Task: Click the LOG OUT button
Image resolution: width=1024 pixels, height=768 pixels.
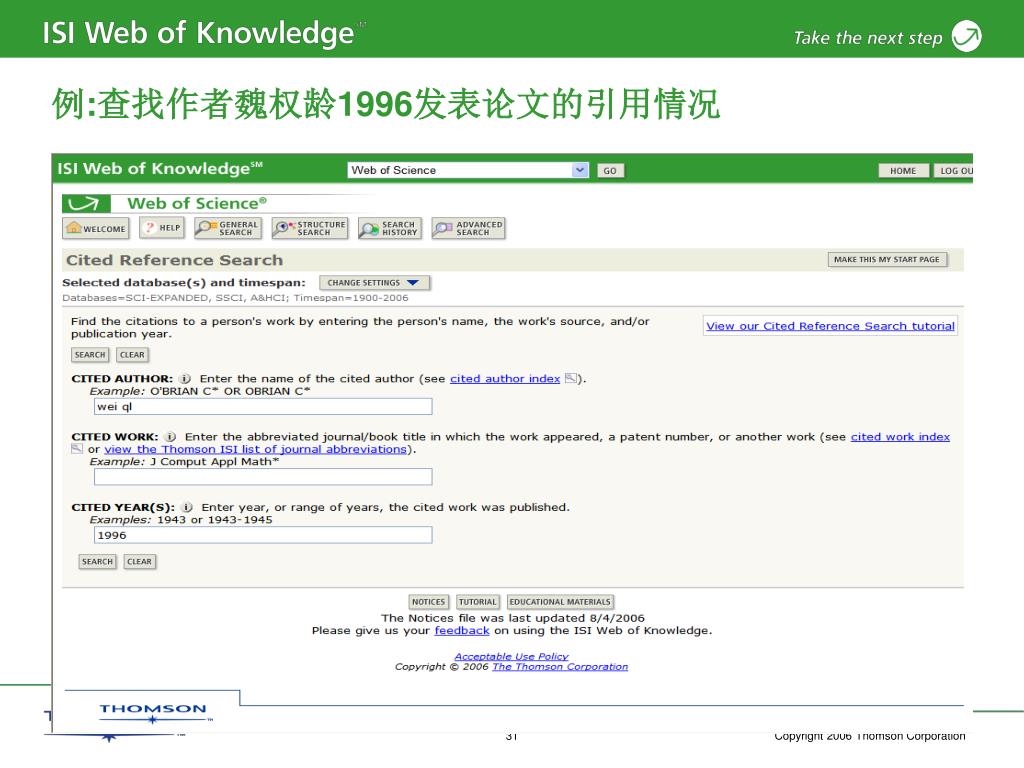Action: pos(953,171)
